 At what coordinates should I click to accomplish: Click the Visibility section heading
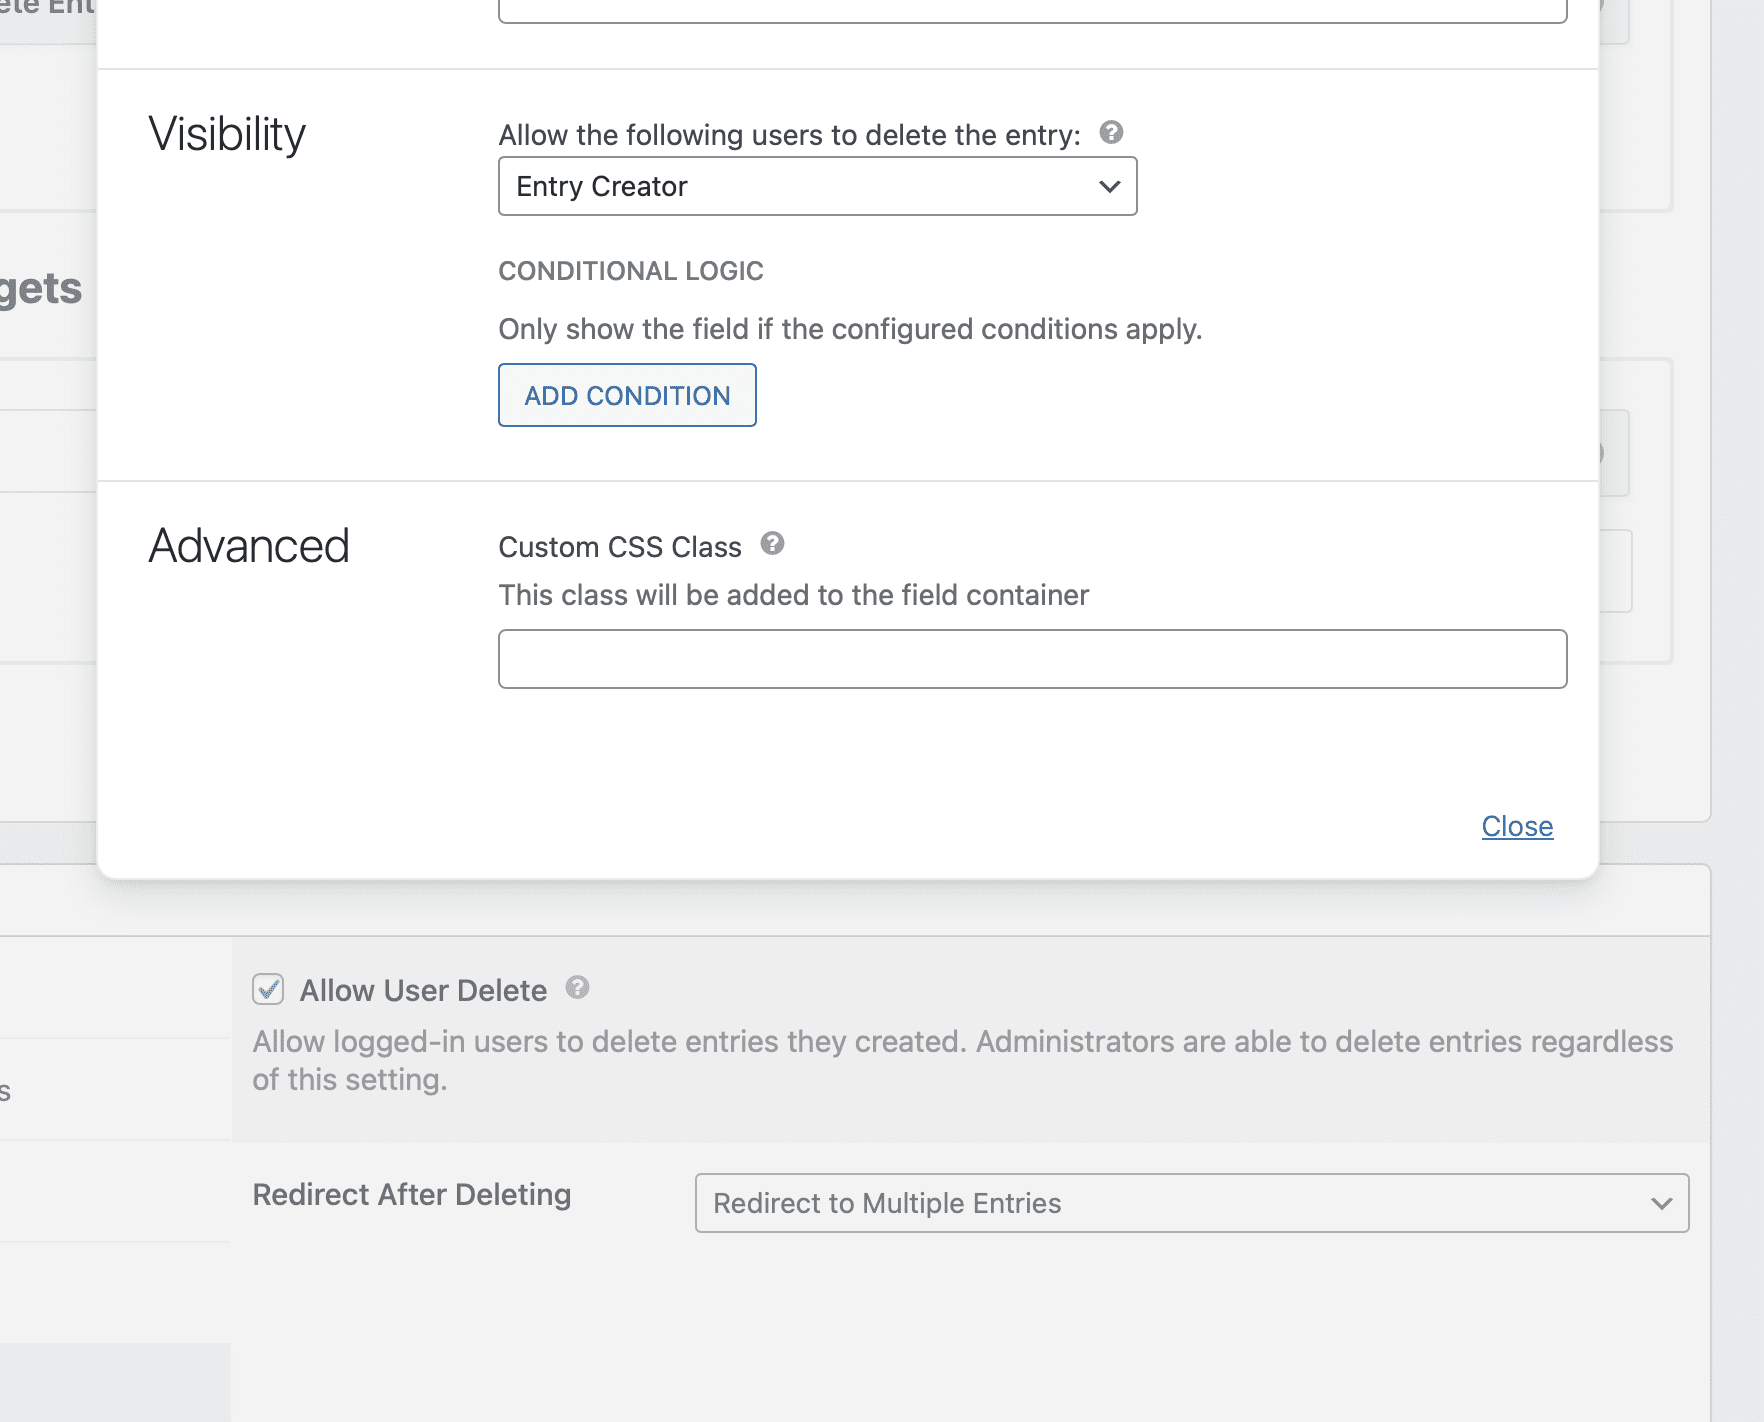pos(227,134)
